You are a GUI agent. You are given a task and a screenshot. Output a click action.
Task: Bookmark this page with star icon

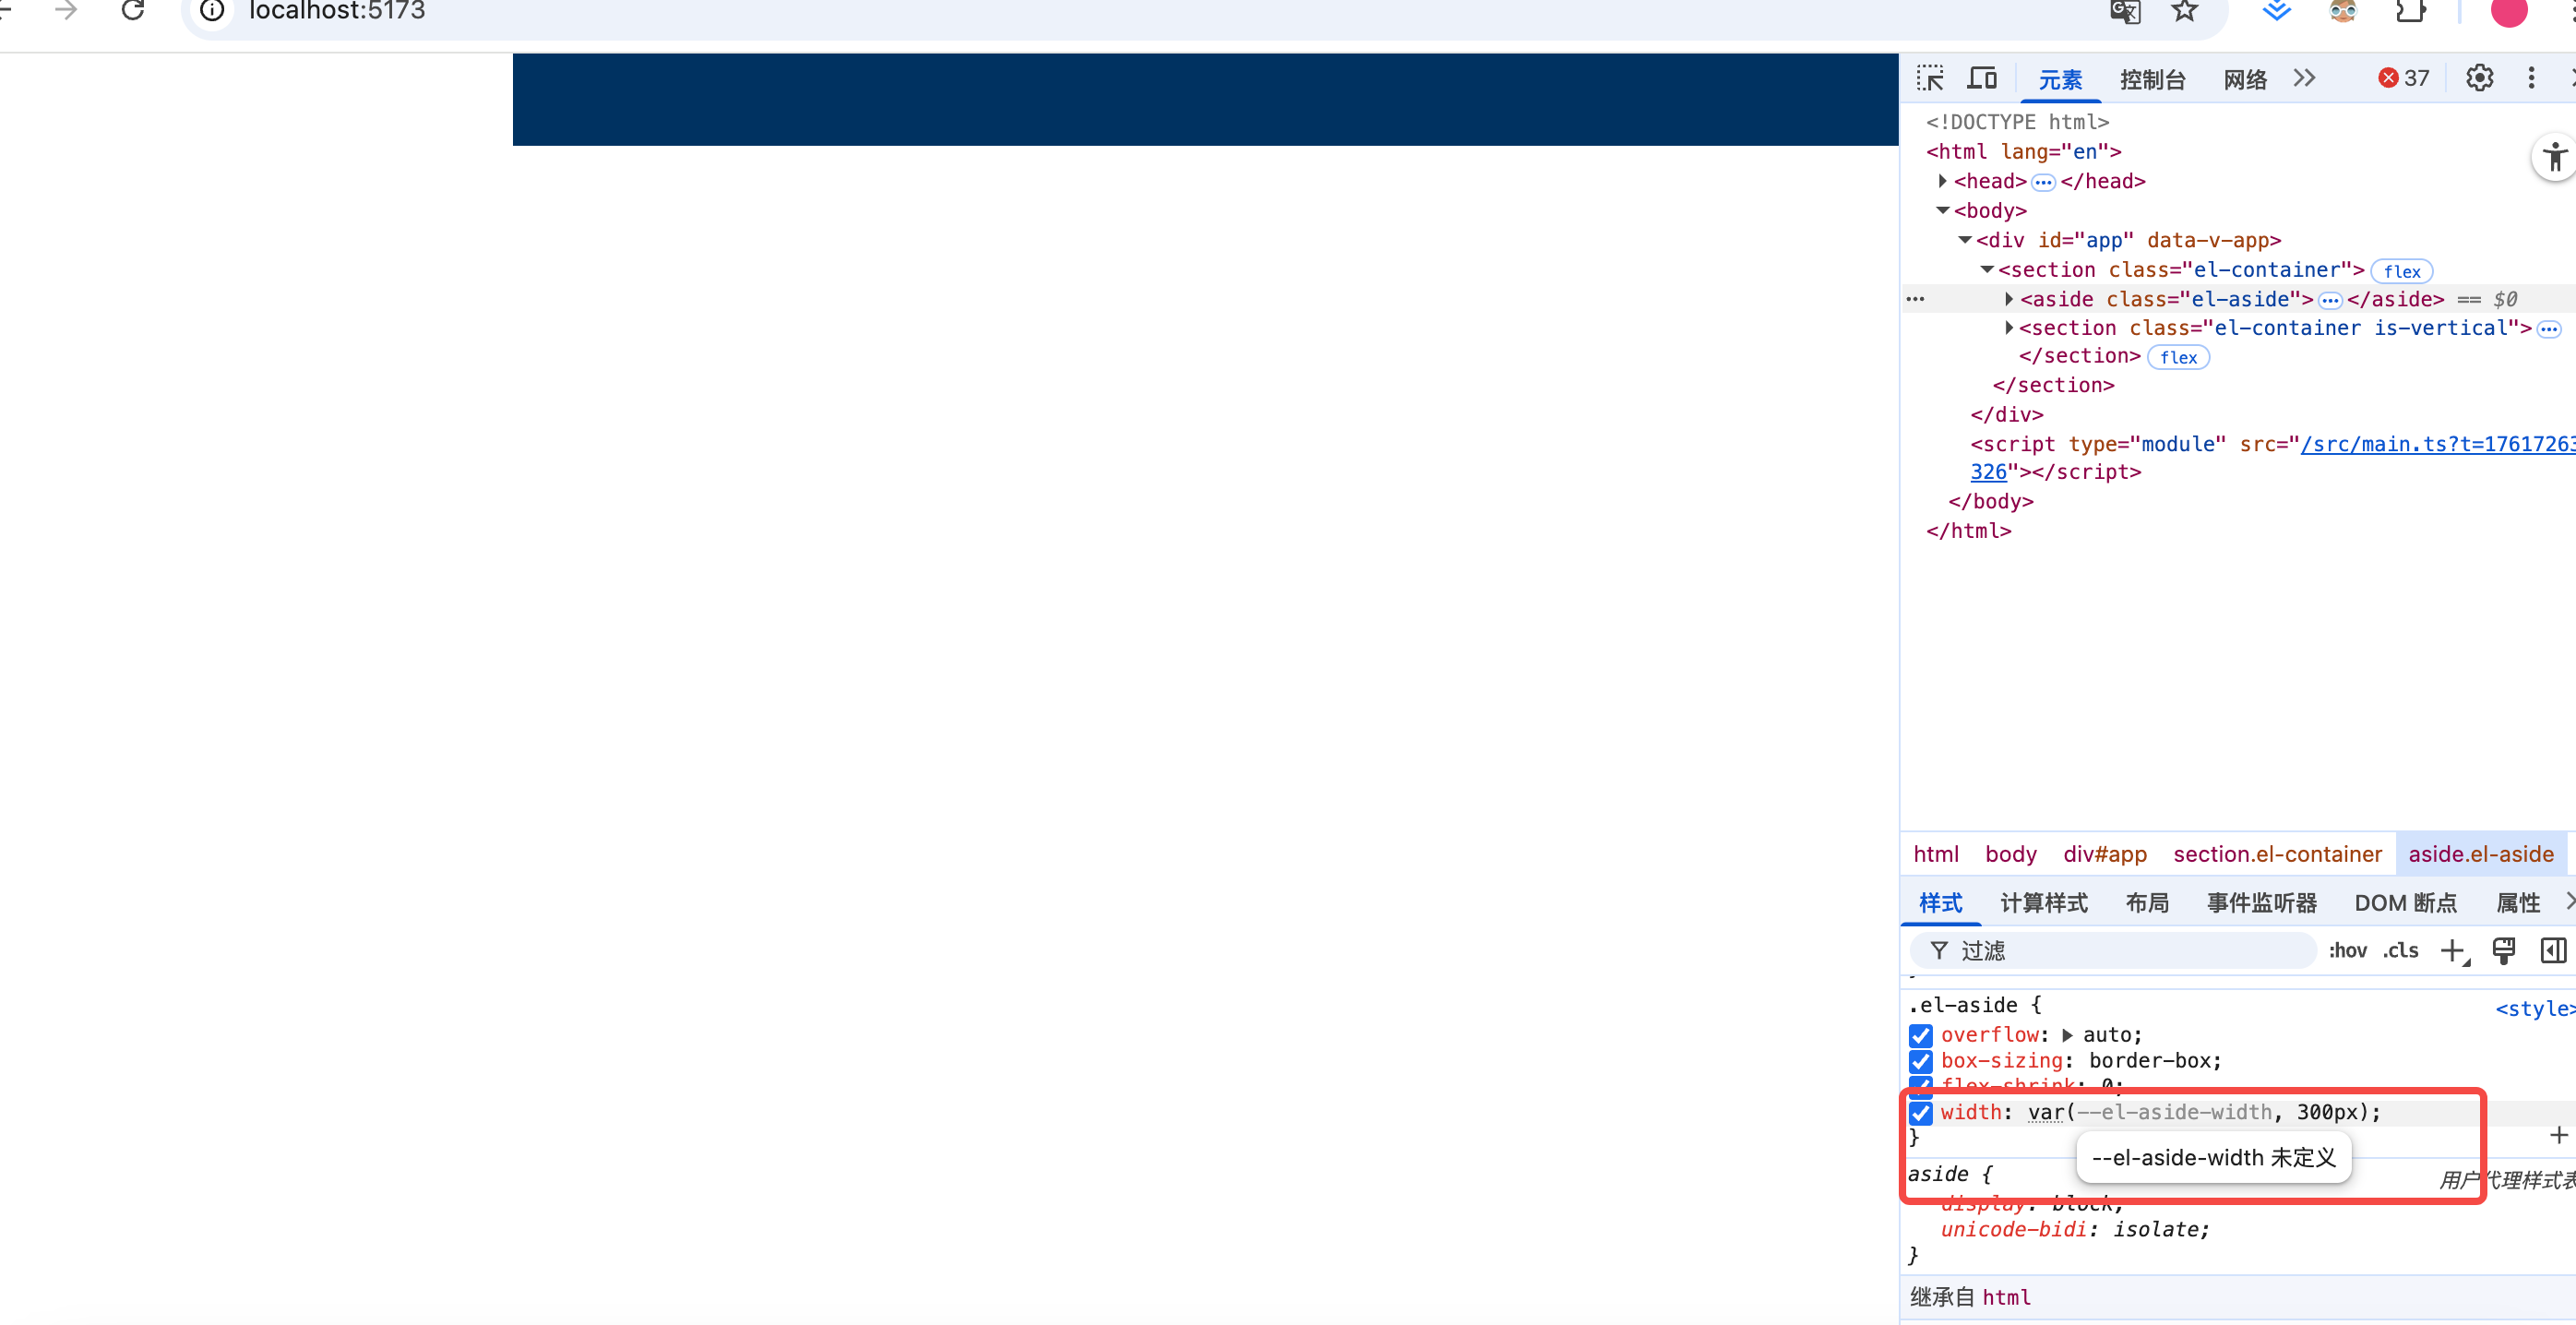point(2185,11)
